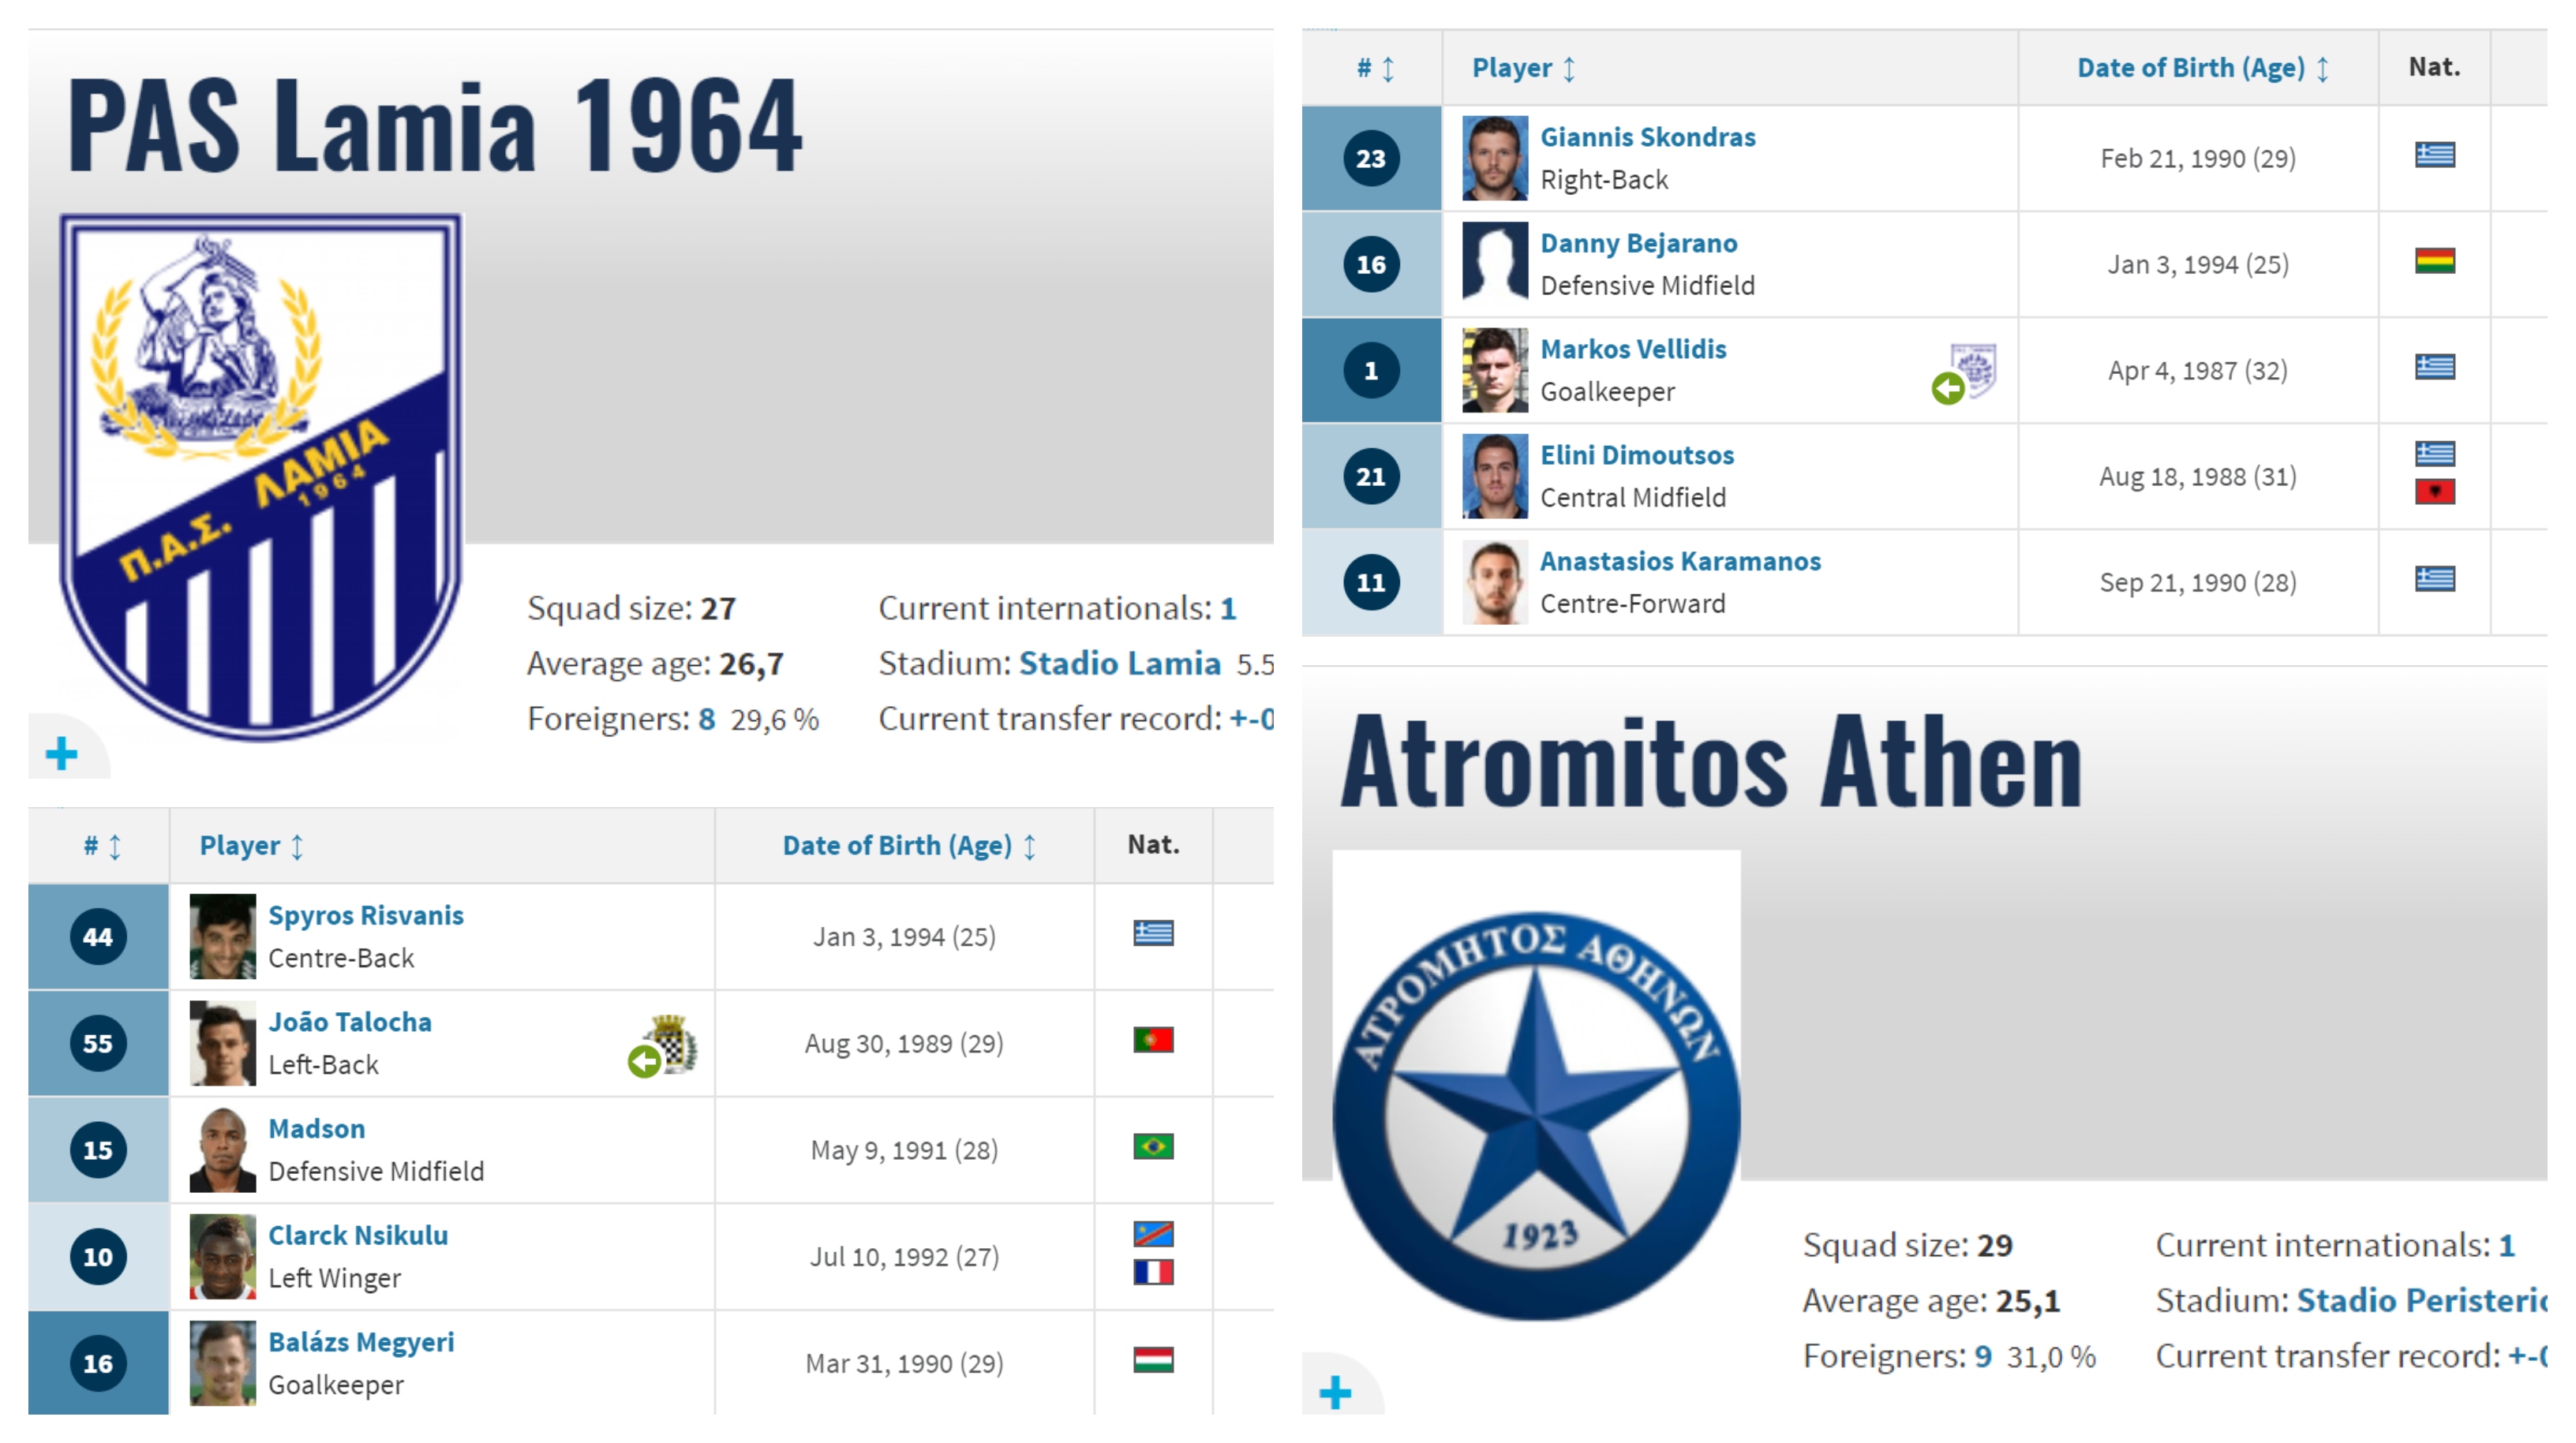2576x1443 pixels.
Task: Expand PAS Lamia details with plus icon
Action: pos(62,753)
